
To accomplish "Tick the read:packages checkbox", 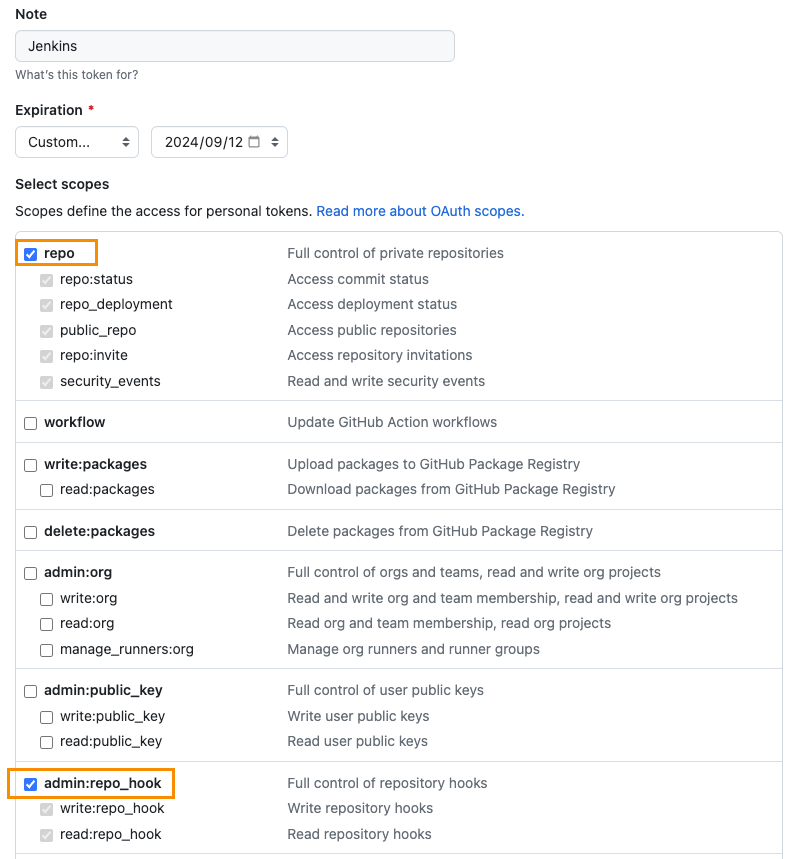I will pyautogui.click(x=46, y=490).
